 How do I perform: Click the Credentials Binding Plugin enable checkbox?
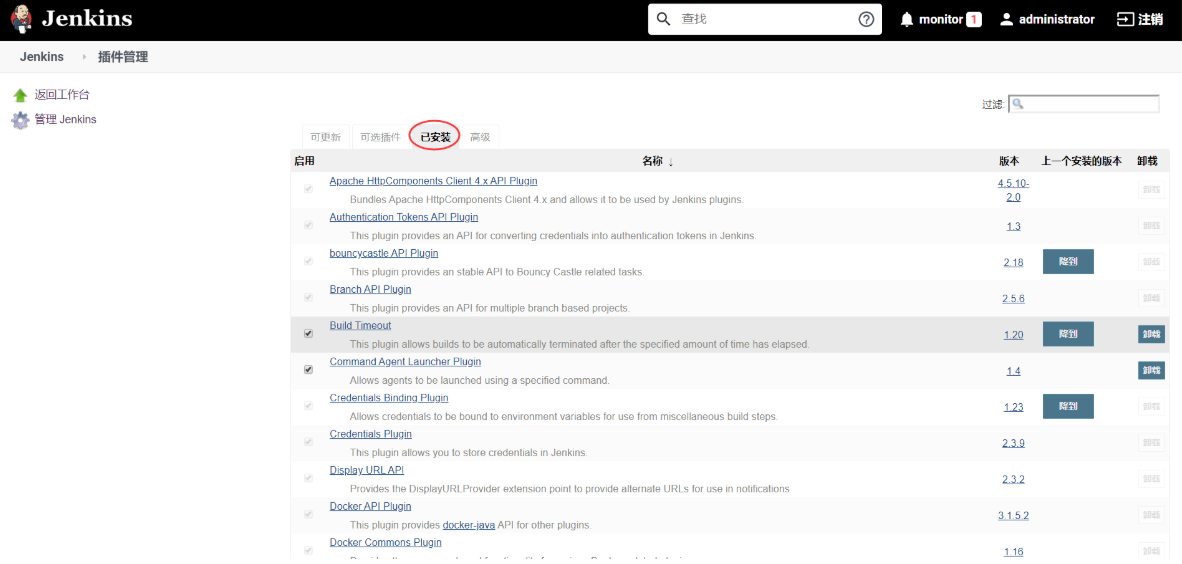[x=308, y=406]
